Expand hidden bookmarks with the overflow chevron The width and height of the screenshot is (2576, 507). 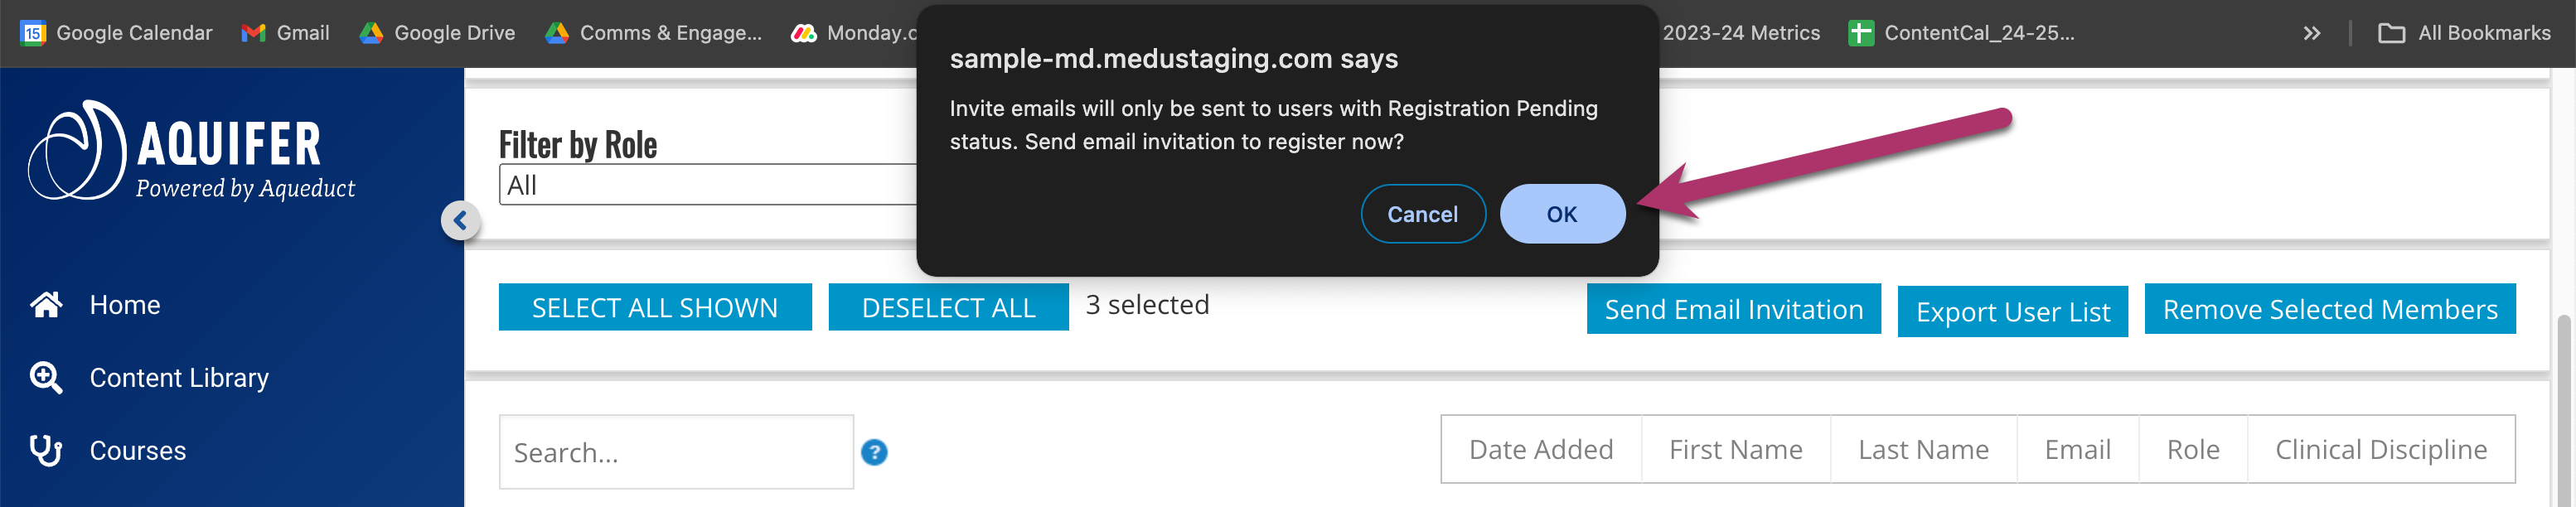tap(2312, 32)
